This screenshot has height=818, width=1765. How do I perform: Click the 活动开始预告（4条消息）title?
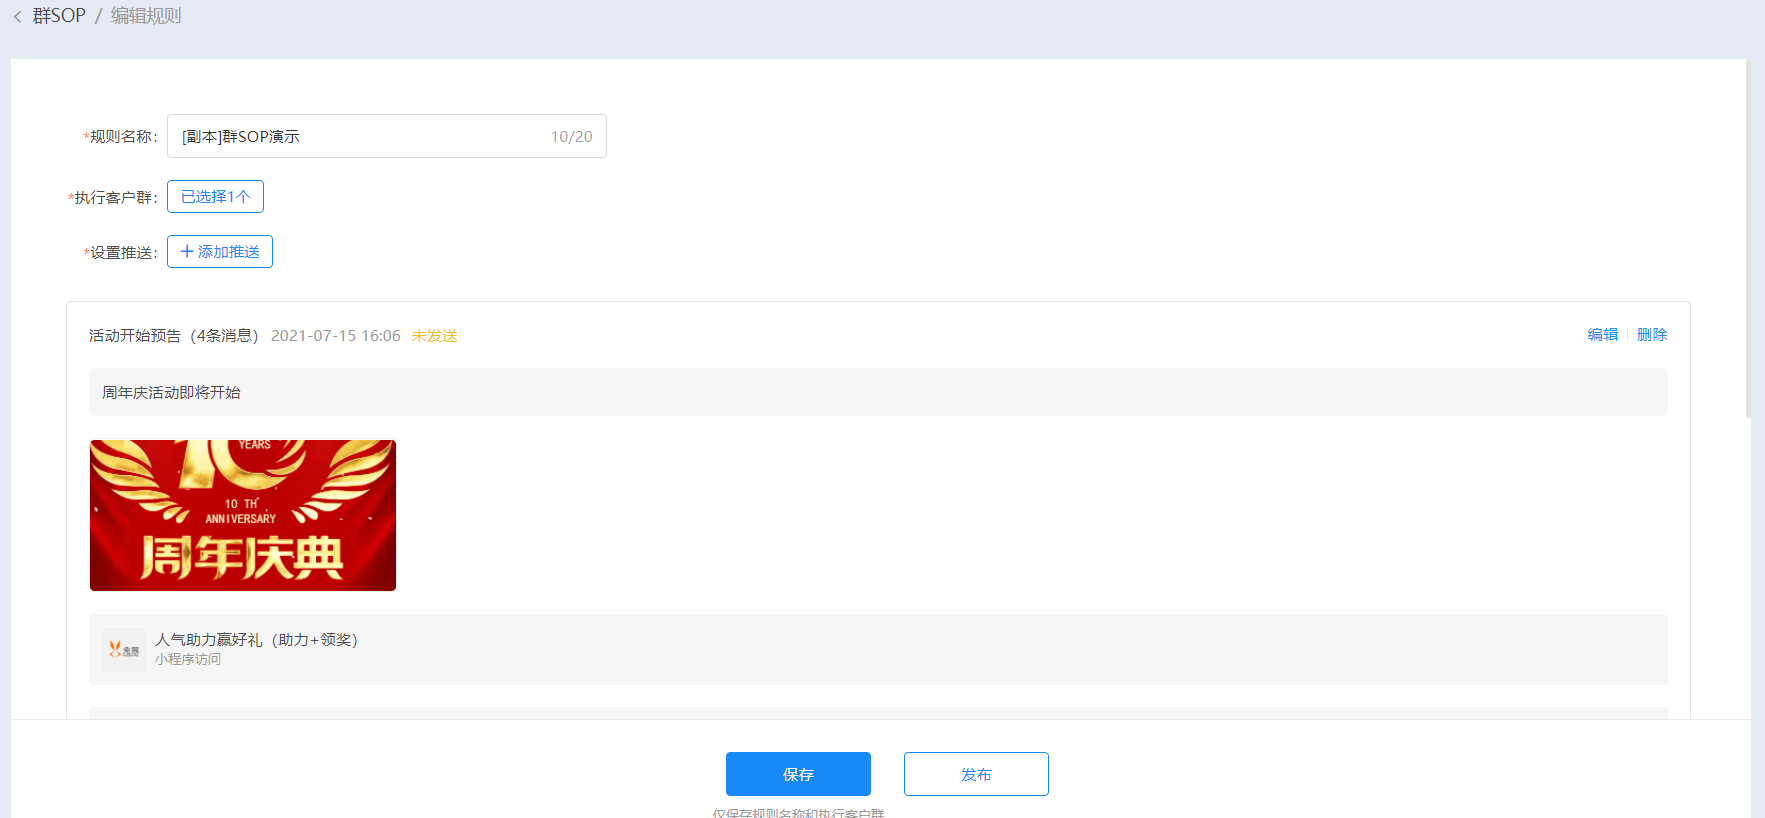173,336
